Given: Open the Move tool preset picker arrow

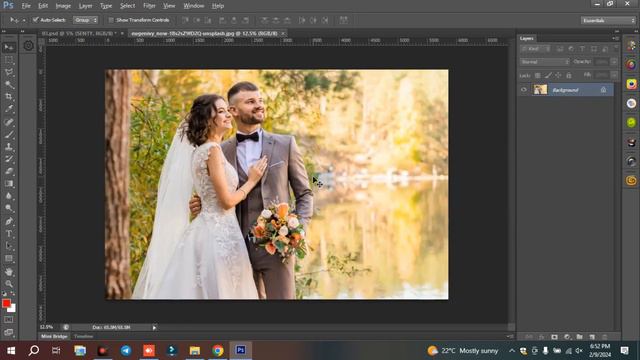Looking at the screenshot, I should [x=24, y=20].
